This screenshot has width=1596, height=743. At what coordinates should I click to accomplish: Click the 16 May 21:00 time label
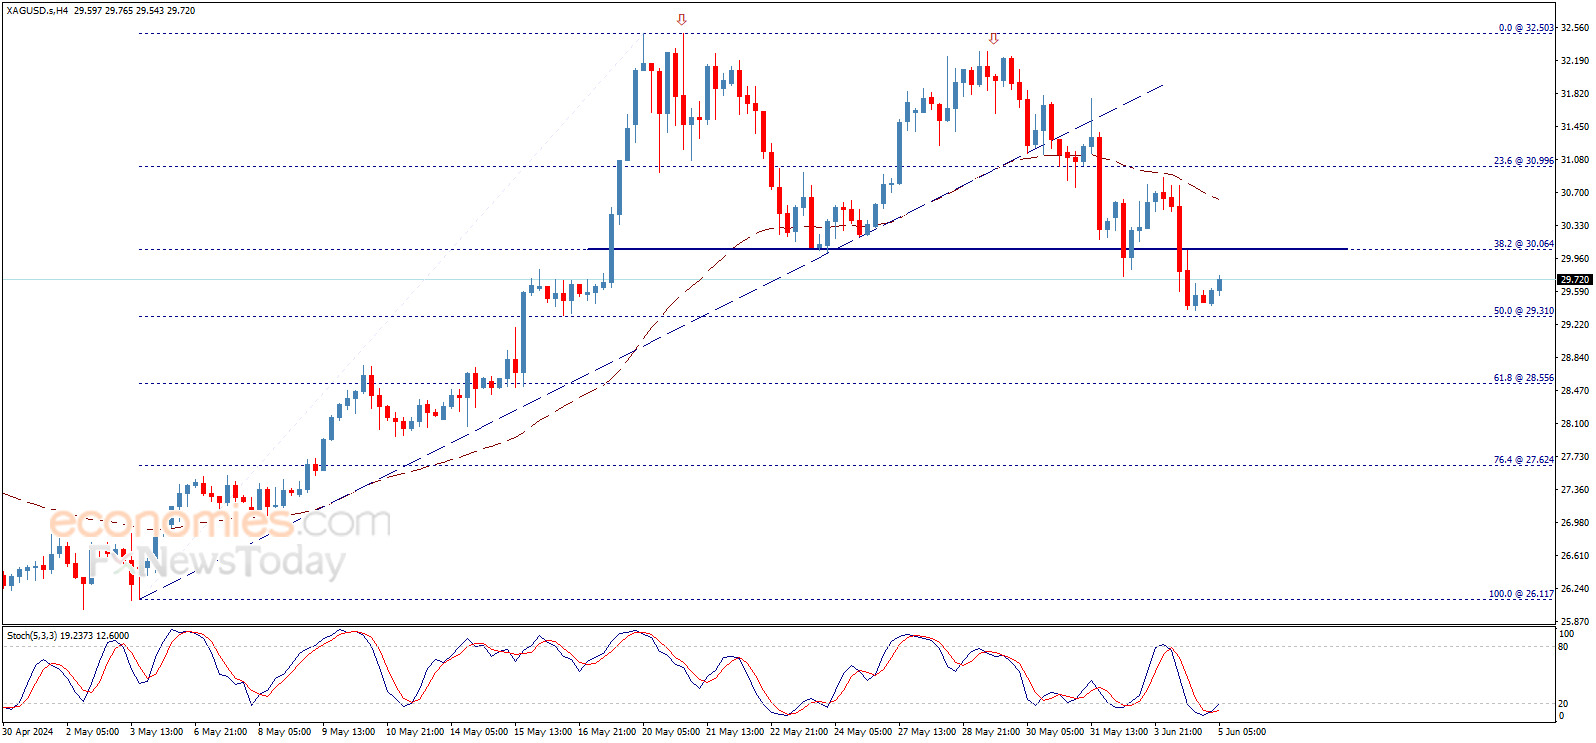pos(607,732)
